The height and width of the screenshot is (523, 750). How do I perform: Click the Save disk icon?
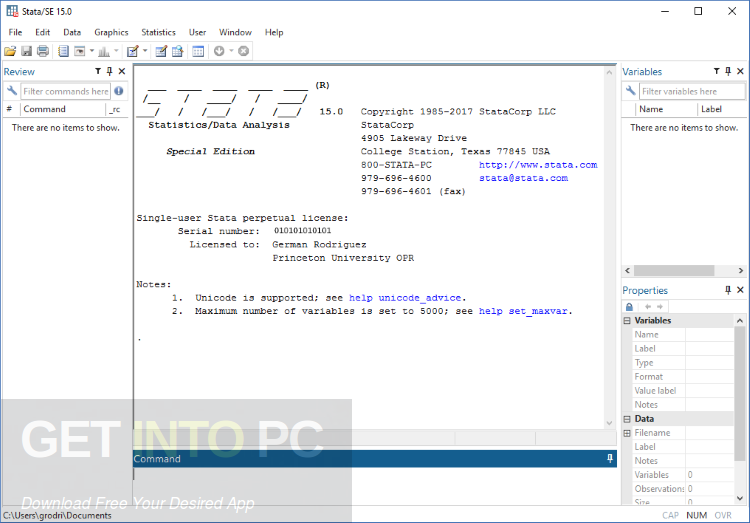26,51
